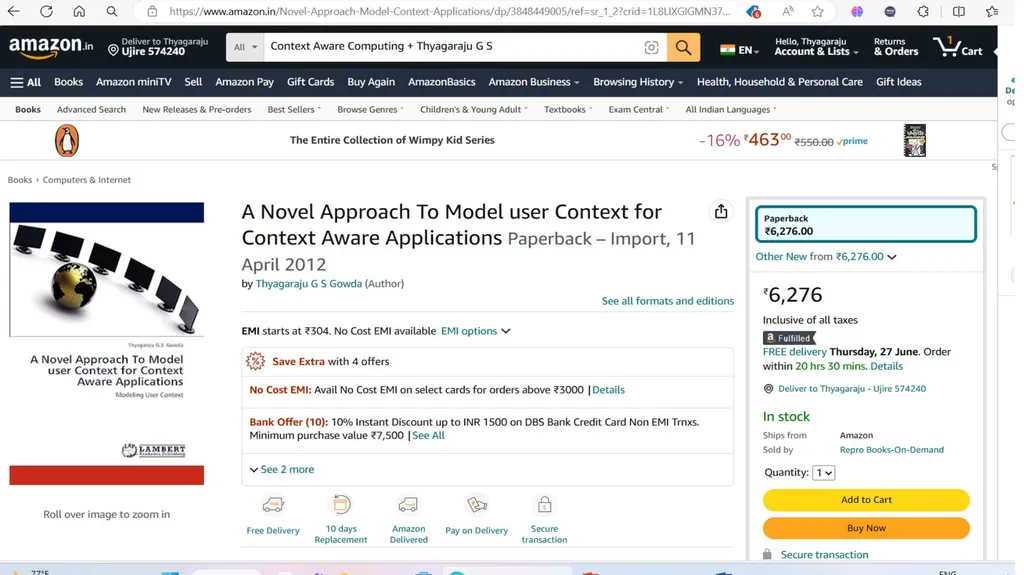Open the hamburger All menu
Screen dimensions: 1024x575
click(x=25, y=82)
